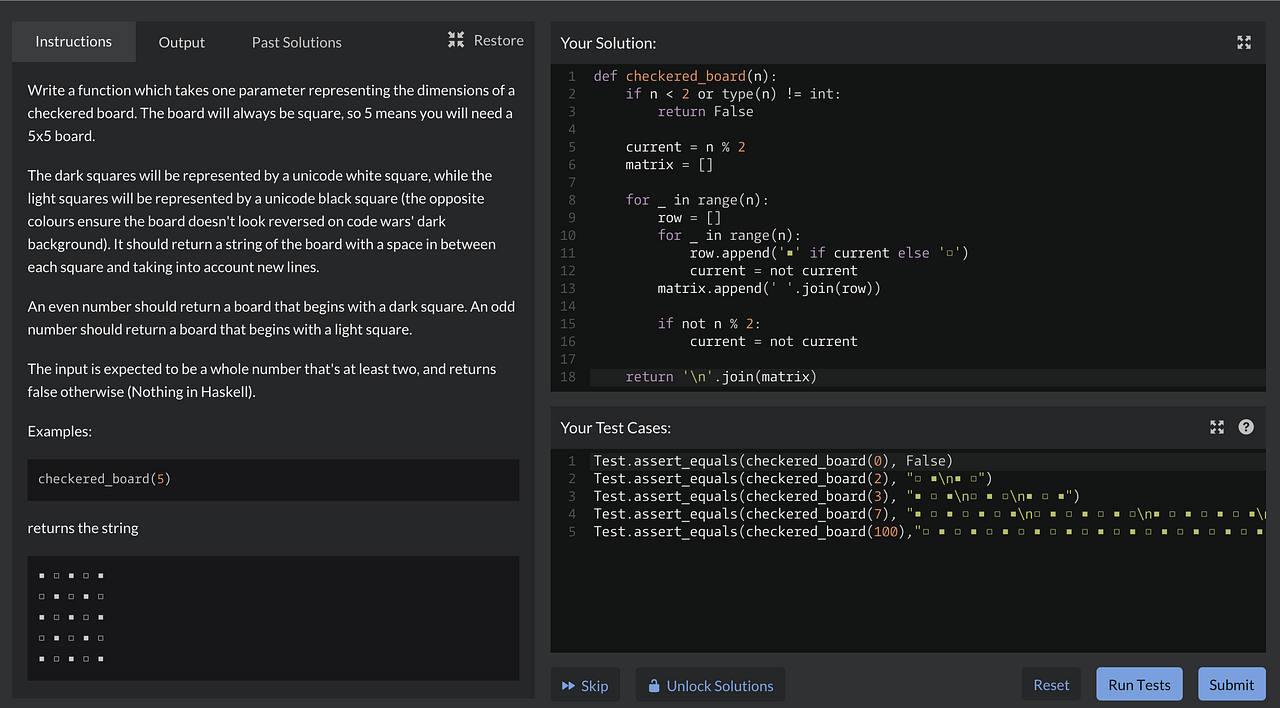Click the Restore collapse icon
The image size is (1280, 708).
pos(456,40)
